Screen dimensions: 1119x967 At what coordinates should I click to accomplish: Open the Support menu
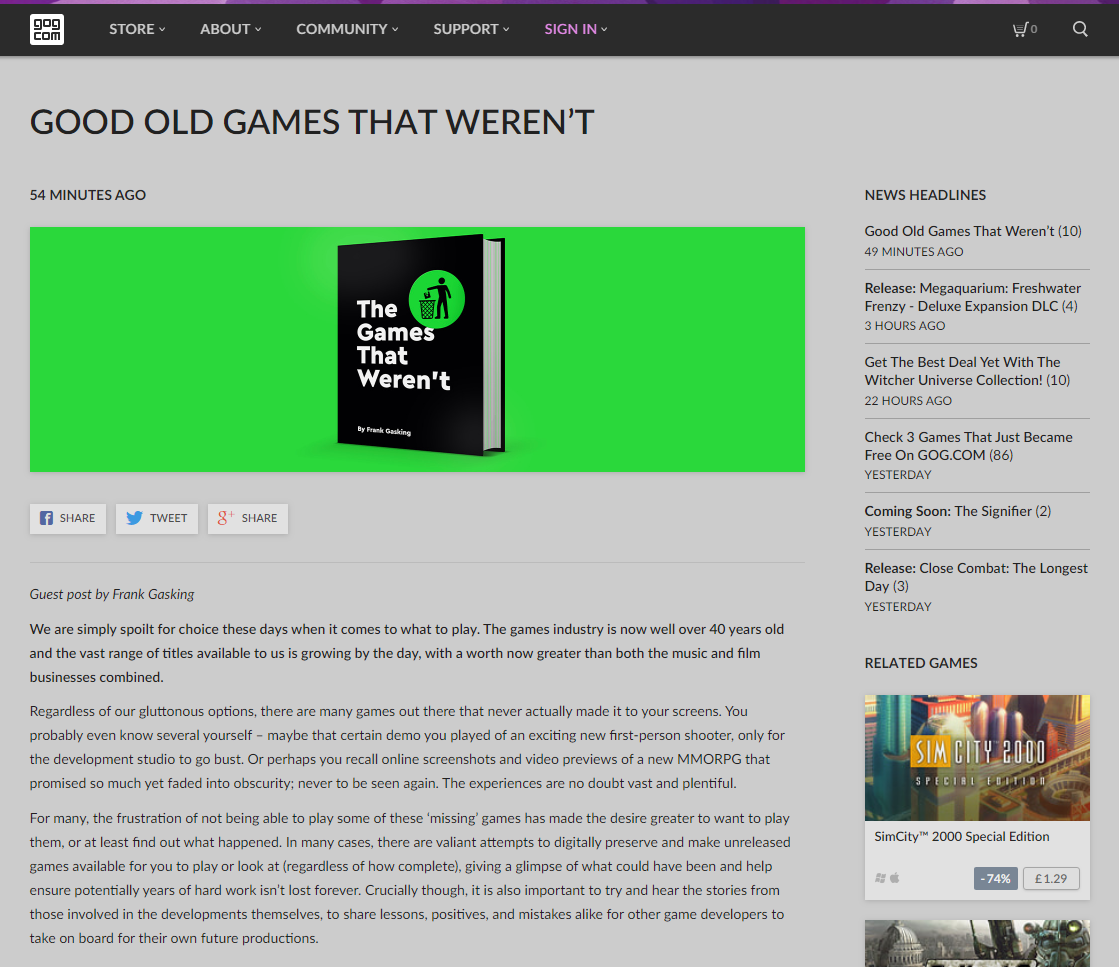point(472,29)
